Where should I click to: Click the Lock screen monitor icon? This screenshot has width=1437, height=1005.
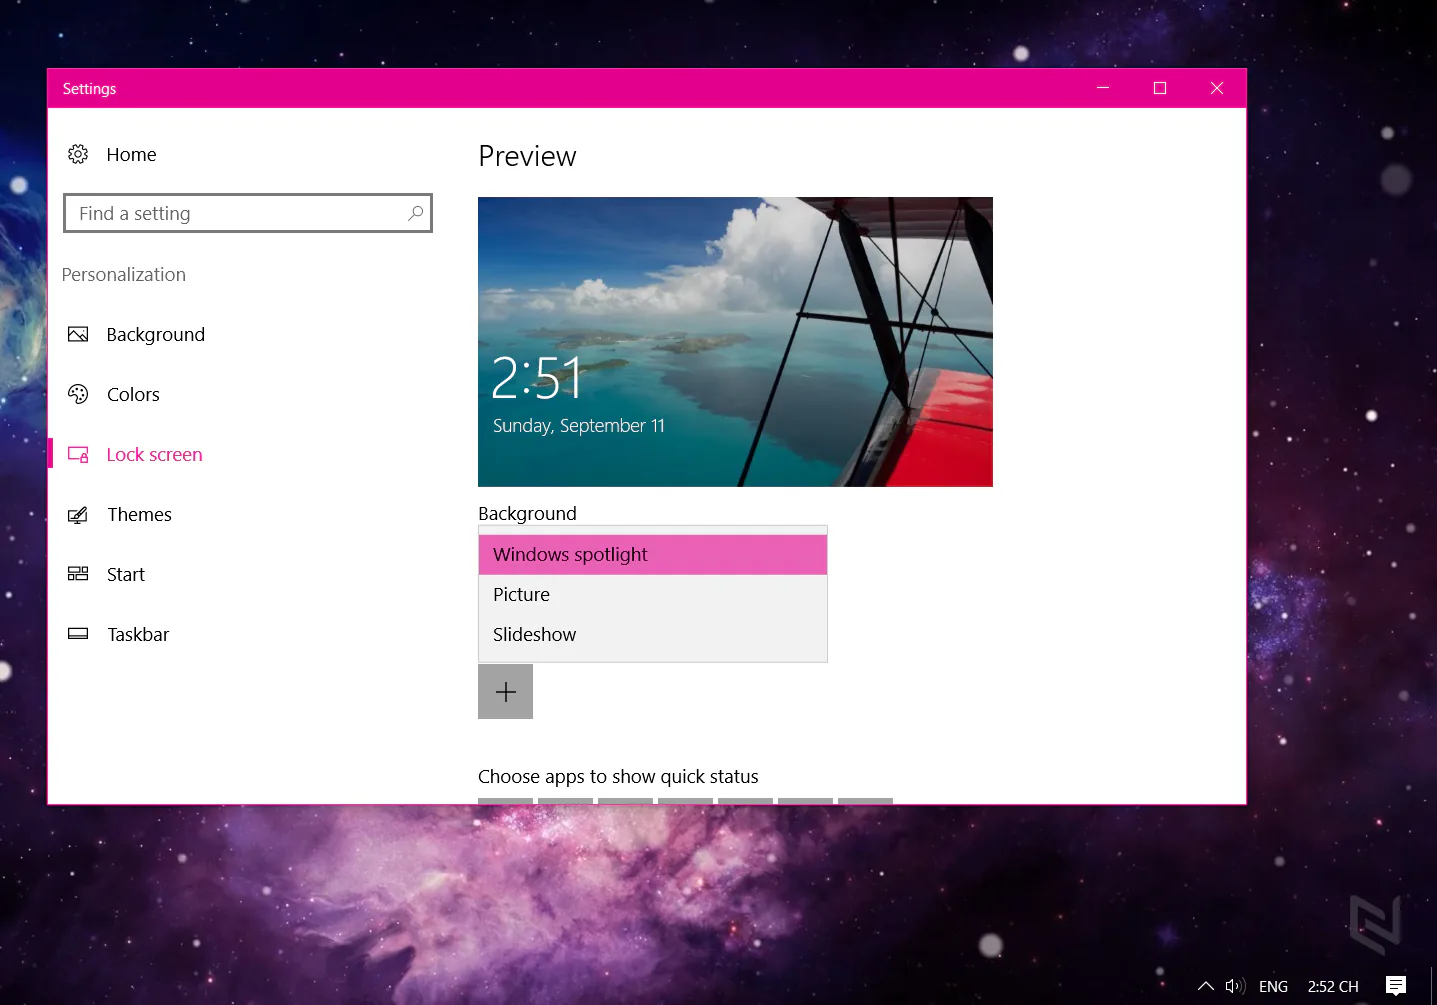[78, 454]
